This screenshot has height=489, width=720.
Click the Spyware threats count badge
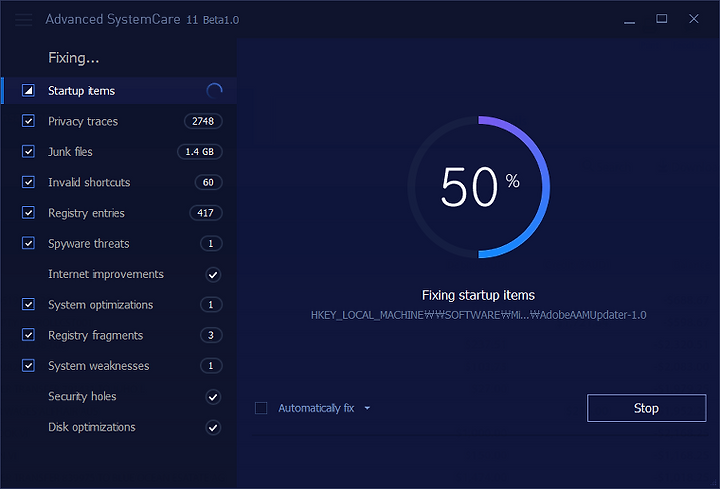coord(211,243)
